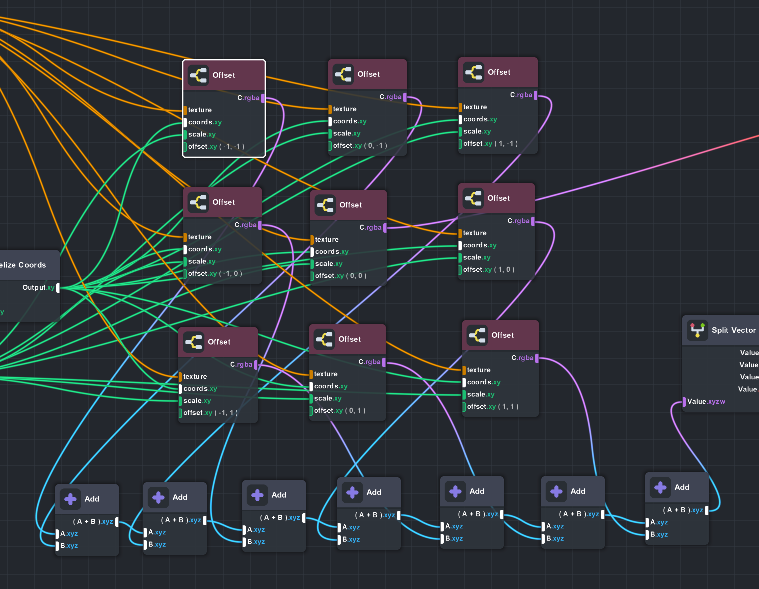Click the 'A.xyz' label on the sixth Add node
The height and width of the screenshot is (589, 759).
click(x=555, y=526)
